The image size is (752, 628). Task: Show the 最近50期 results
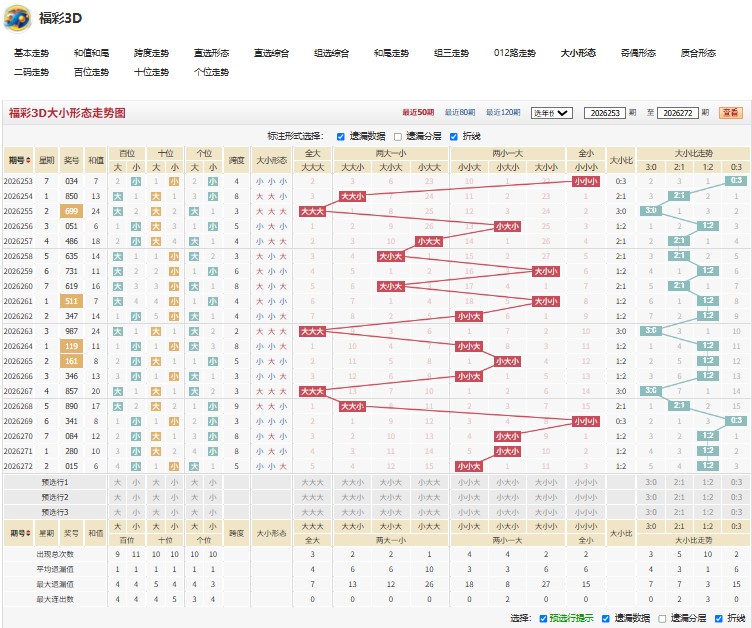418,112
